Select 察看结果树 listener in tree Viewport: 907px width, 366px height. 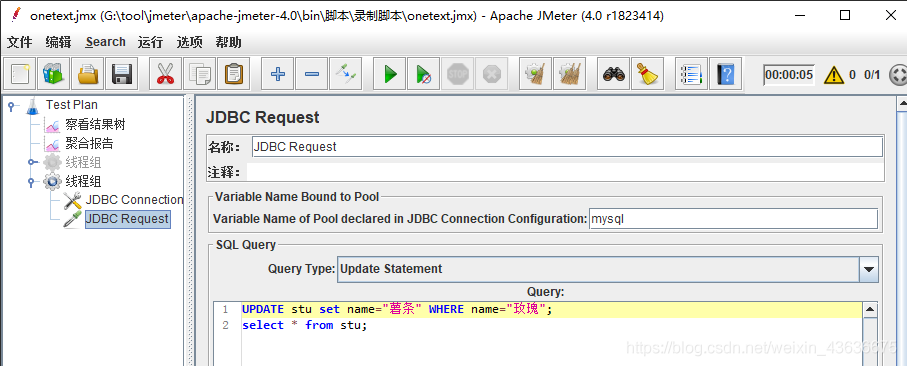(95, 124)
